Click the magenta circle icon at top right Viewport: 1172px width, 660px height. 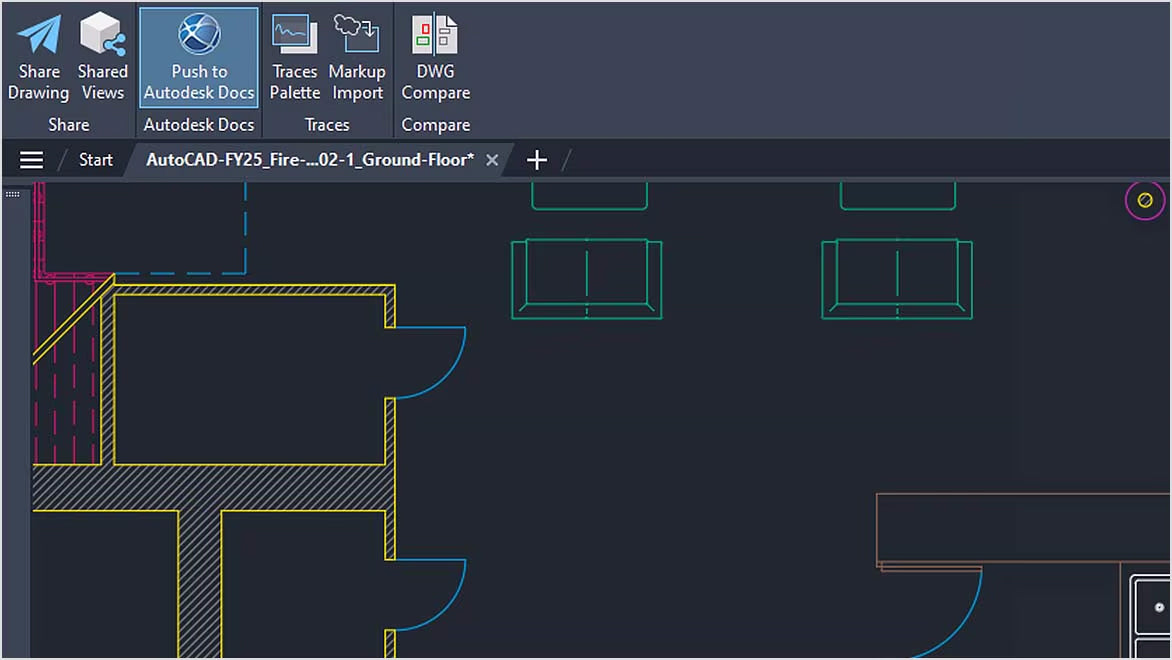tap(1145, 200)
